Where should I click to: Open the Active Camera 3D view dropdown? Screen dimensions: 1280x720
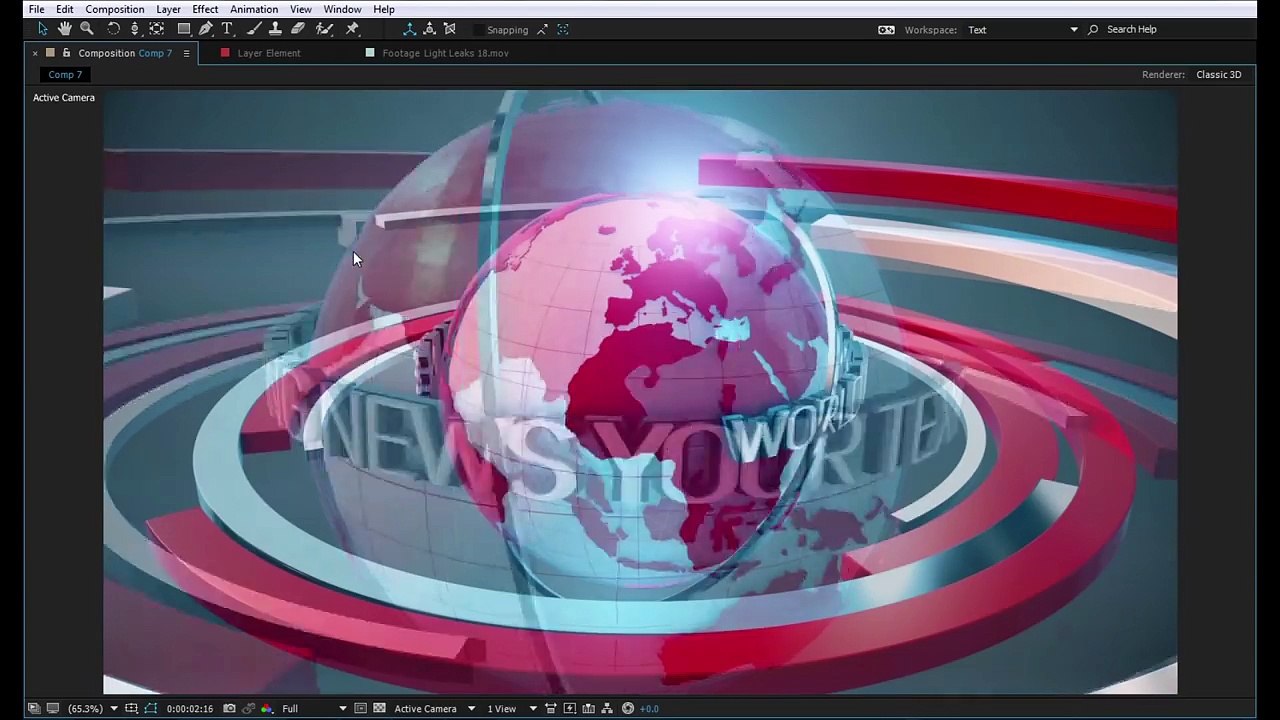pyautogui.click(x=434, y=709)
